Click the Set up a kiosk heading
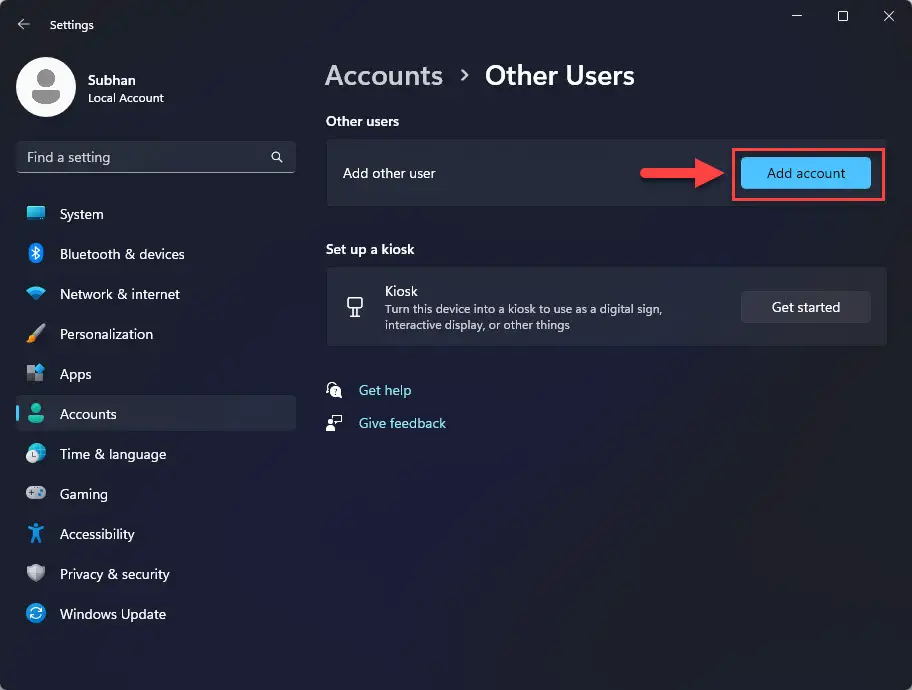This screenshot has width=912, height=690. [370, 249]
